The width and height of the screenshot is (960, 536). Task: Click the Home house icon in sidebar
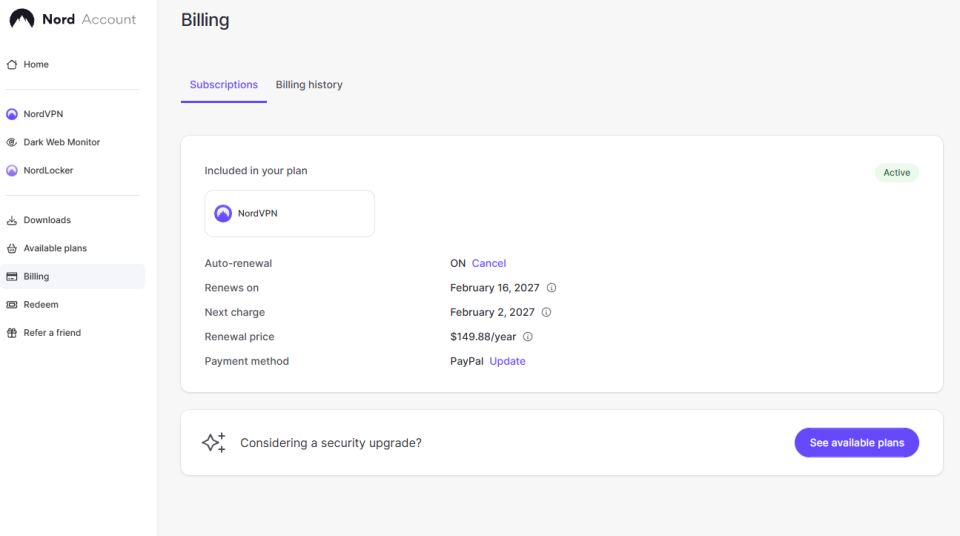(12, 64)
